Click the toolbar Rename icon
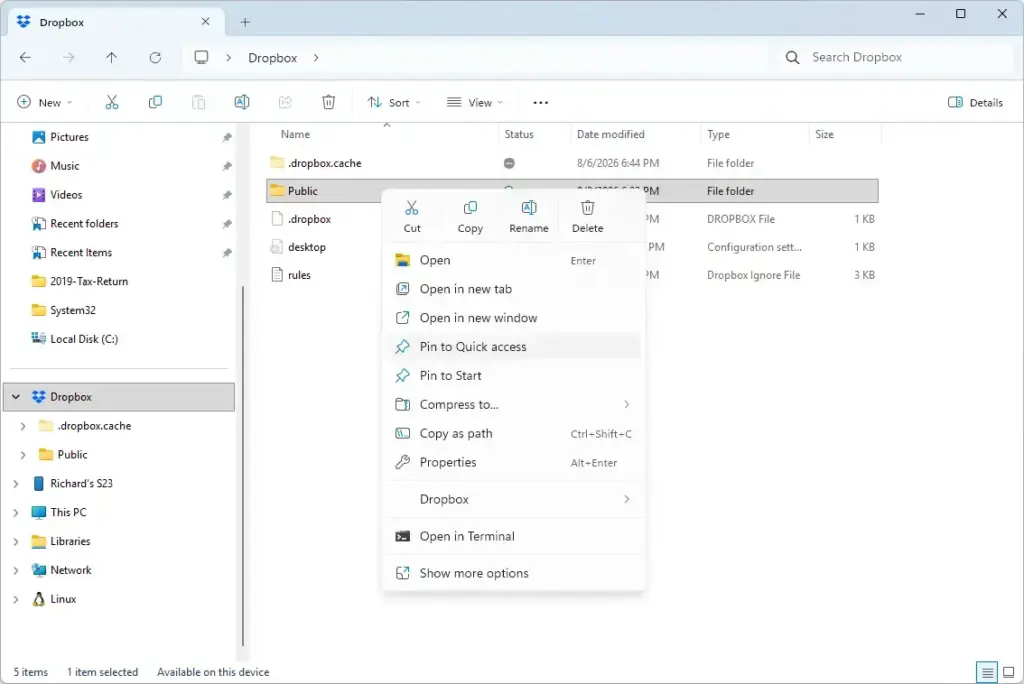Screen dimensions: 1024x684 (242, 102)
